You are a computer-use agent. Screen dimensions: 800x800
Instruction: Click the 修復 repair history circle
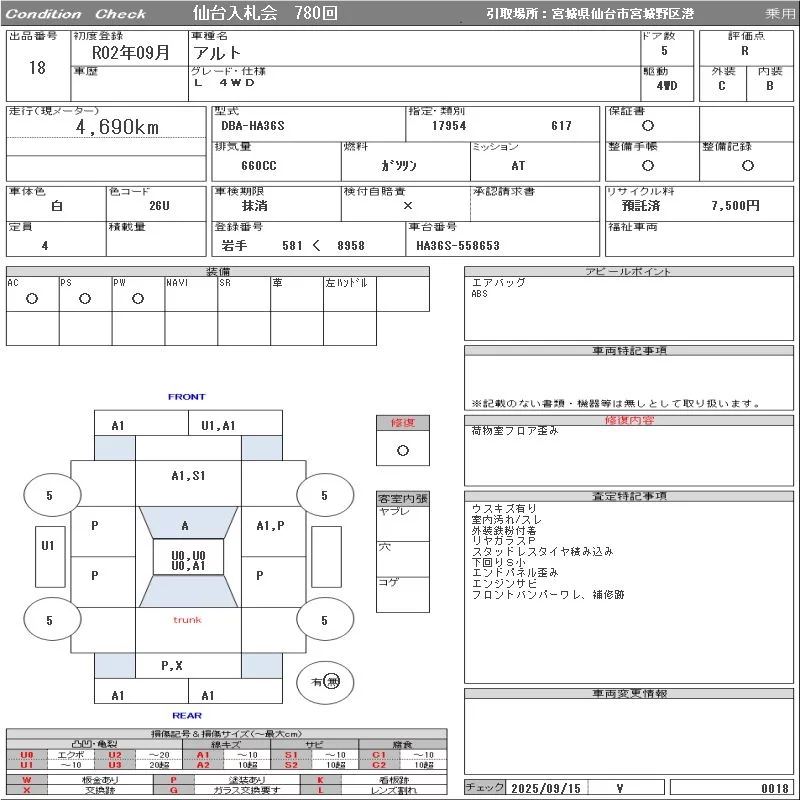402,450
